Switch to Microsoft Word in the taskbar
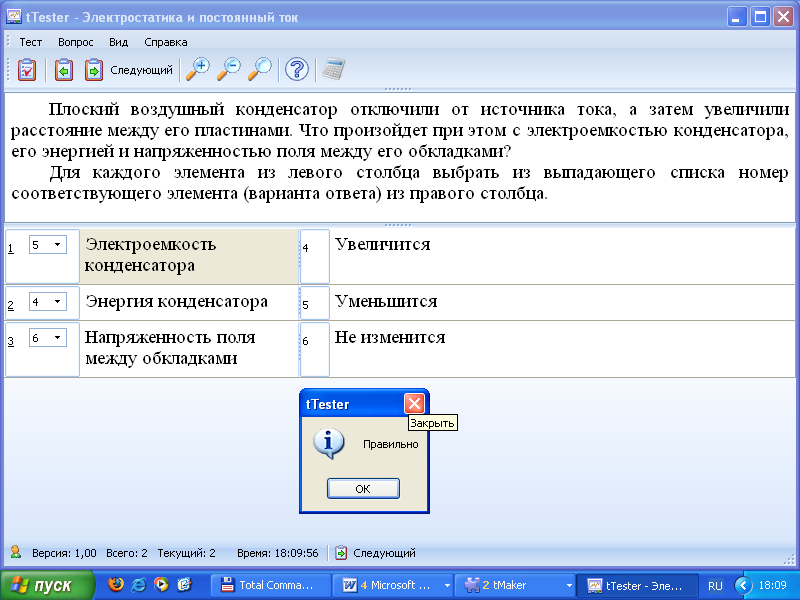 [392, 585]
